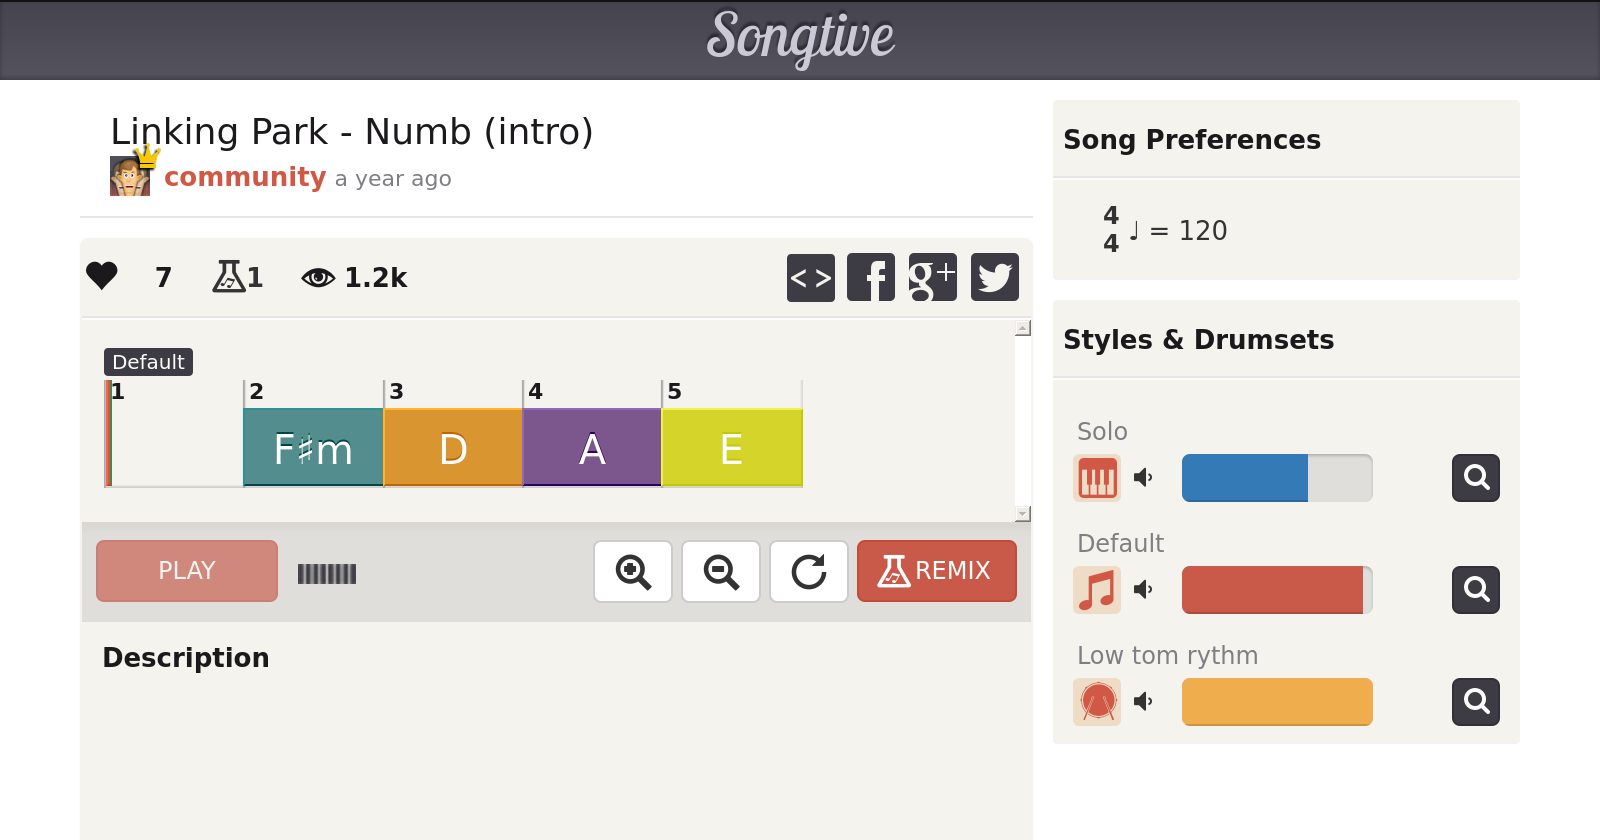
Task: Mute the Low tom rythm speaker
Action: pos(1143,702)
